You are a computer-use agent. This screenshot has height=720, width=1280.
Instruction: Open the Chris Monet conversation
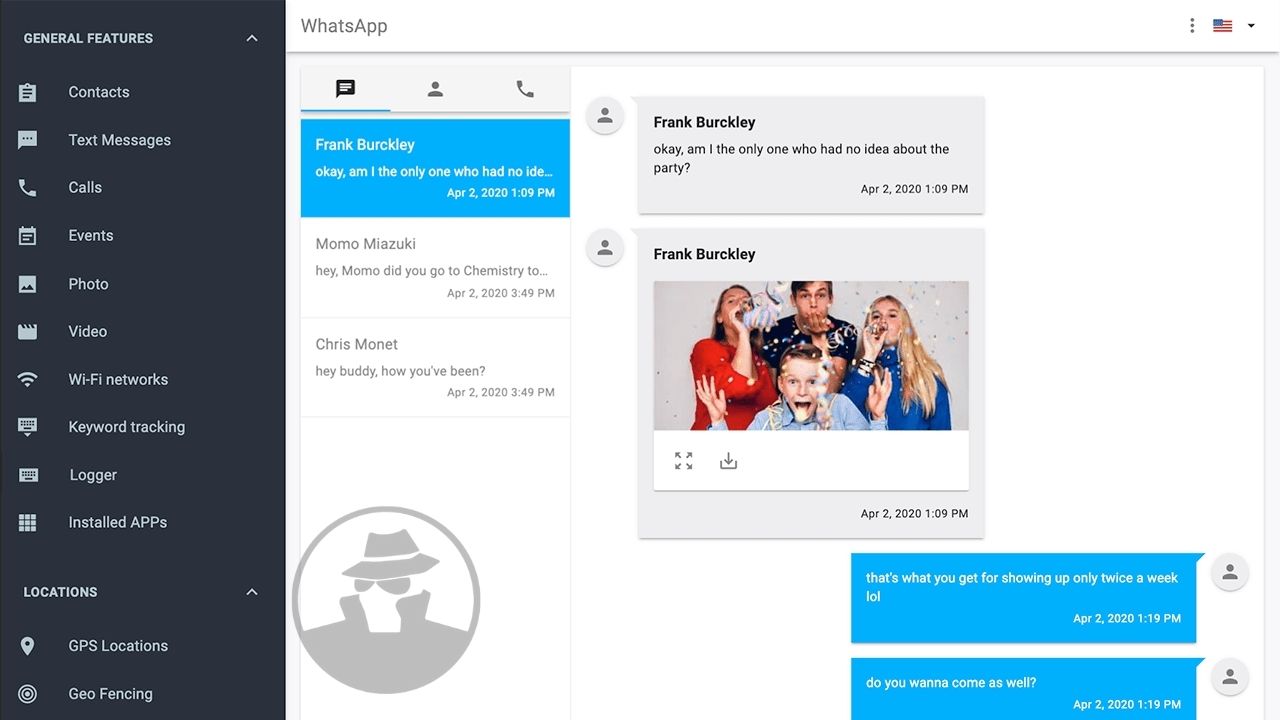point(435,368)
